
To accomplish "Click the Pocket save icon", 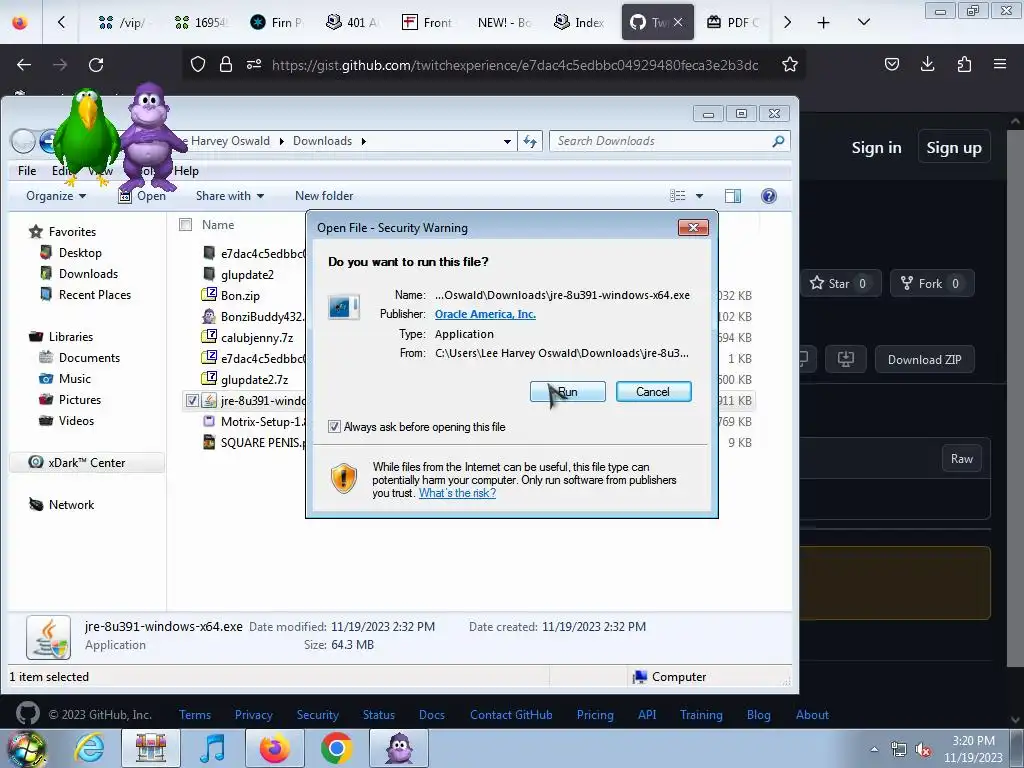I will pyautogui.click(x=891, y=64).
